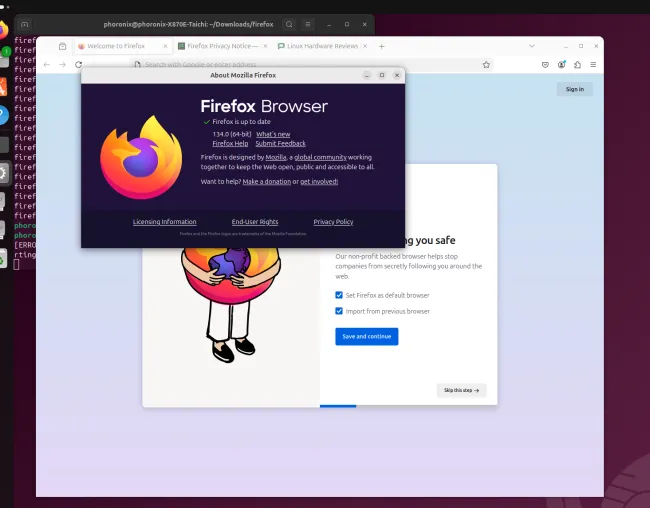The width and height of the screenshot is (650, 508).
Task: Switch to the Firefox Privacy Notice tab
Action: 222,46
